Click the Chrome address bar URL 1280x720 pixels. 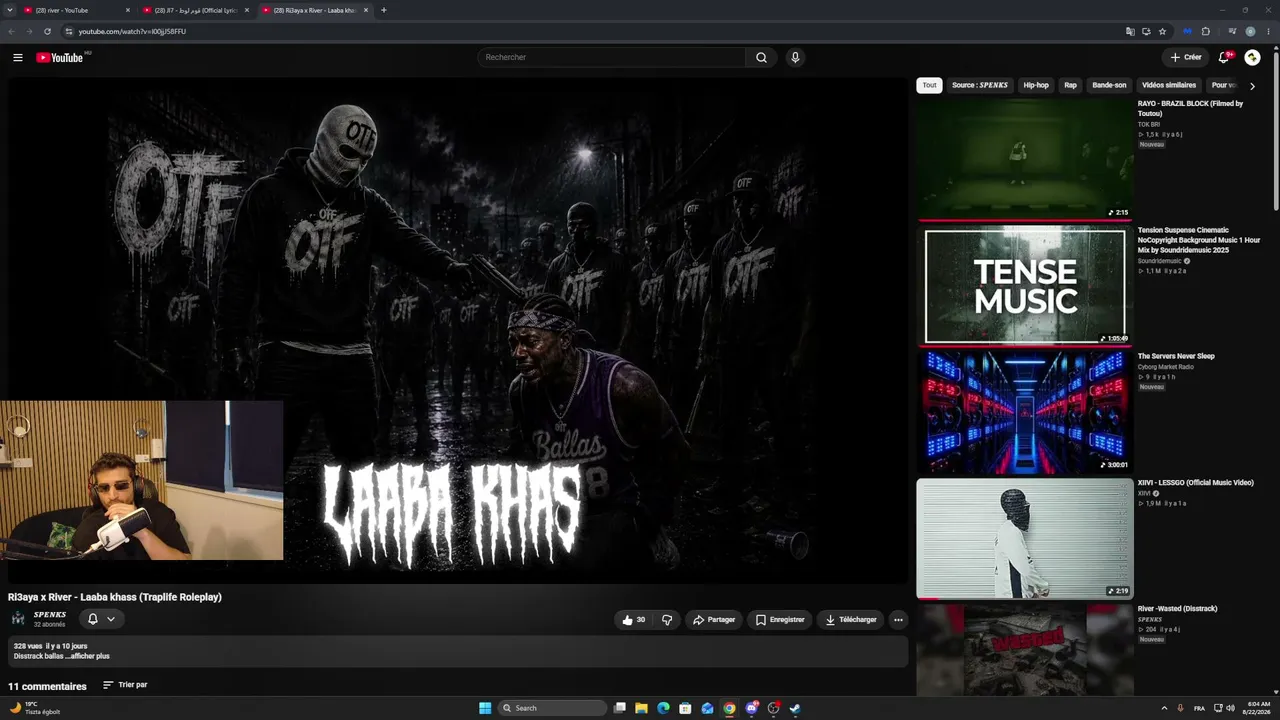132,31
